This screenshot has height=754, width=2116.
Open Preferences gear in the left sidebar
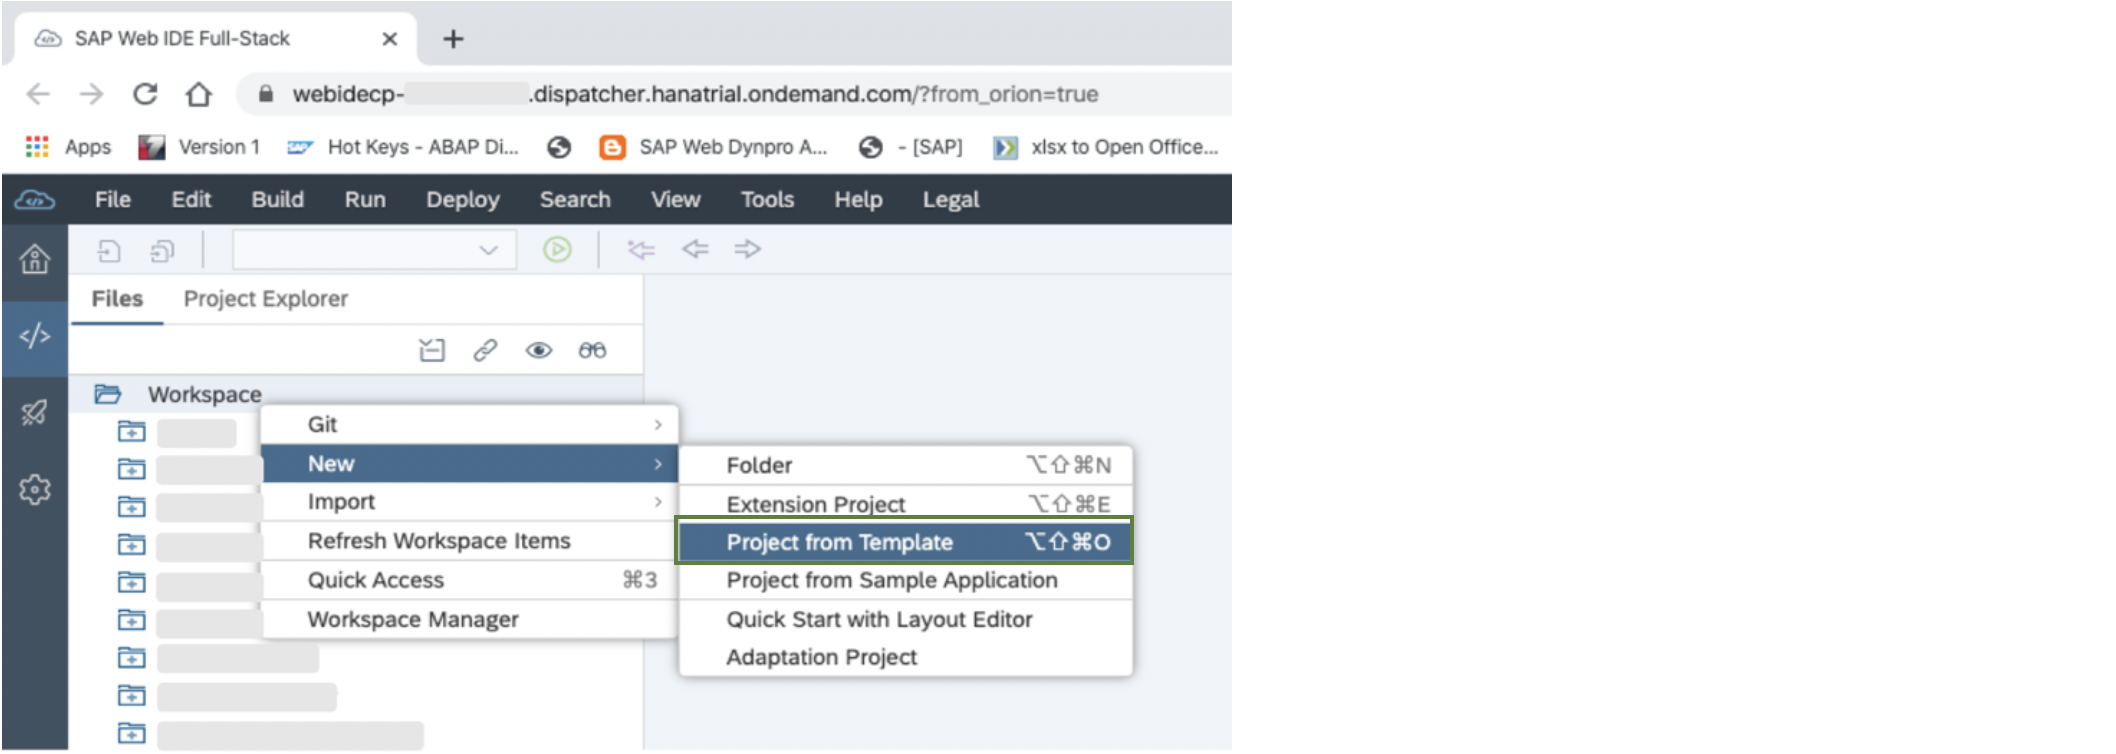tap(35, 489)
